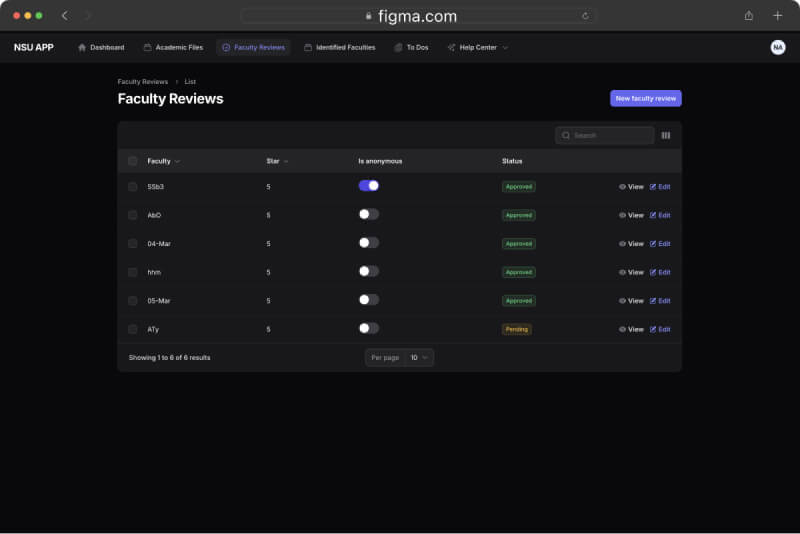This screenshot has height=534, width=800.
Task: View the SSb3 faculty review
Action: point(631,187)
